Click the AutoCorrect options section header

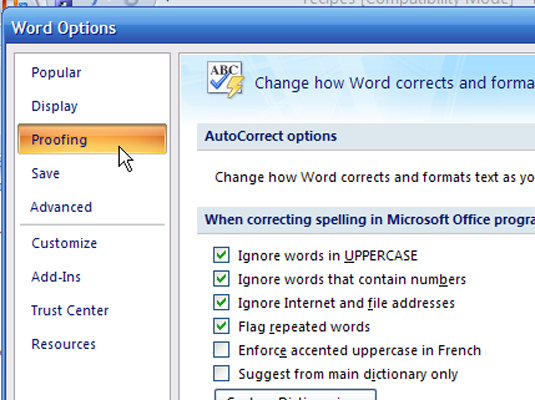tap(366, 137)
